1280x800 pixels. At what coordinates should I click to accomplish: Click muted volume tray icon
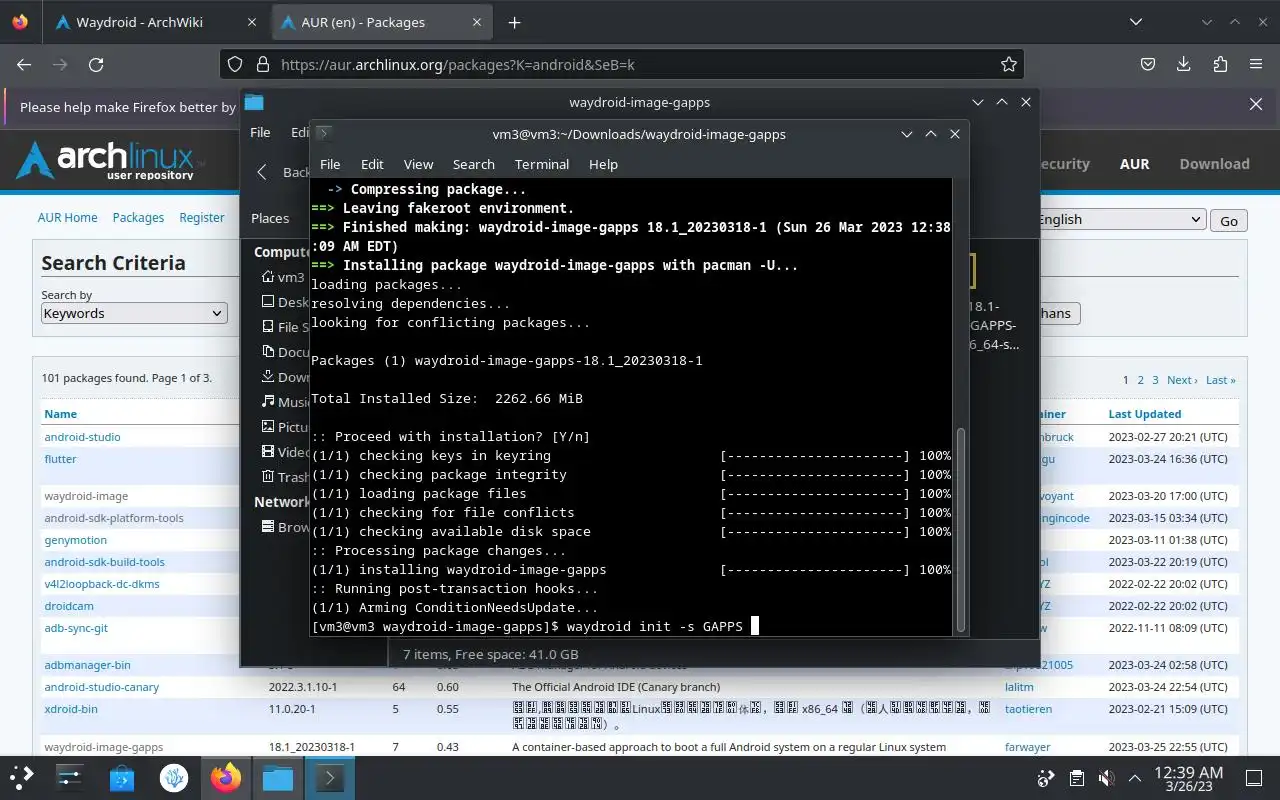click(1106, 778)
